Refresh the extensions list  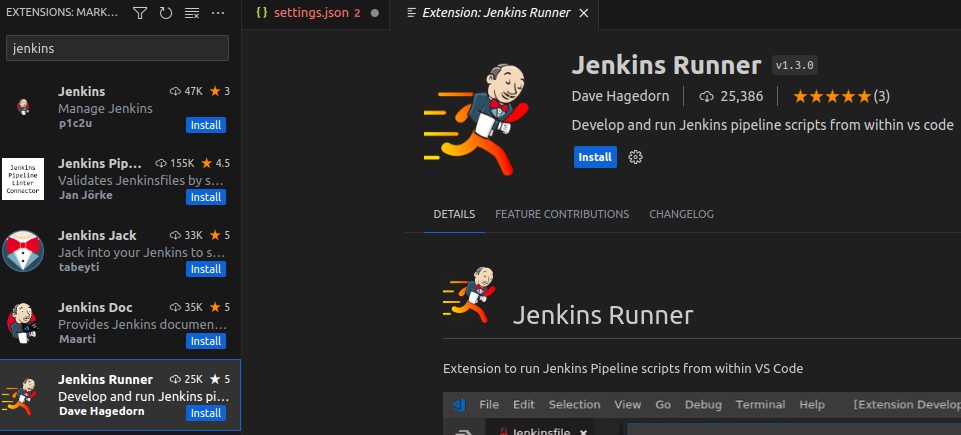[166, 14]
